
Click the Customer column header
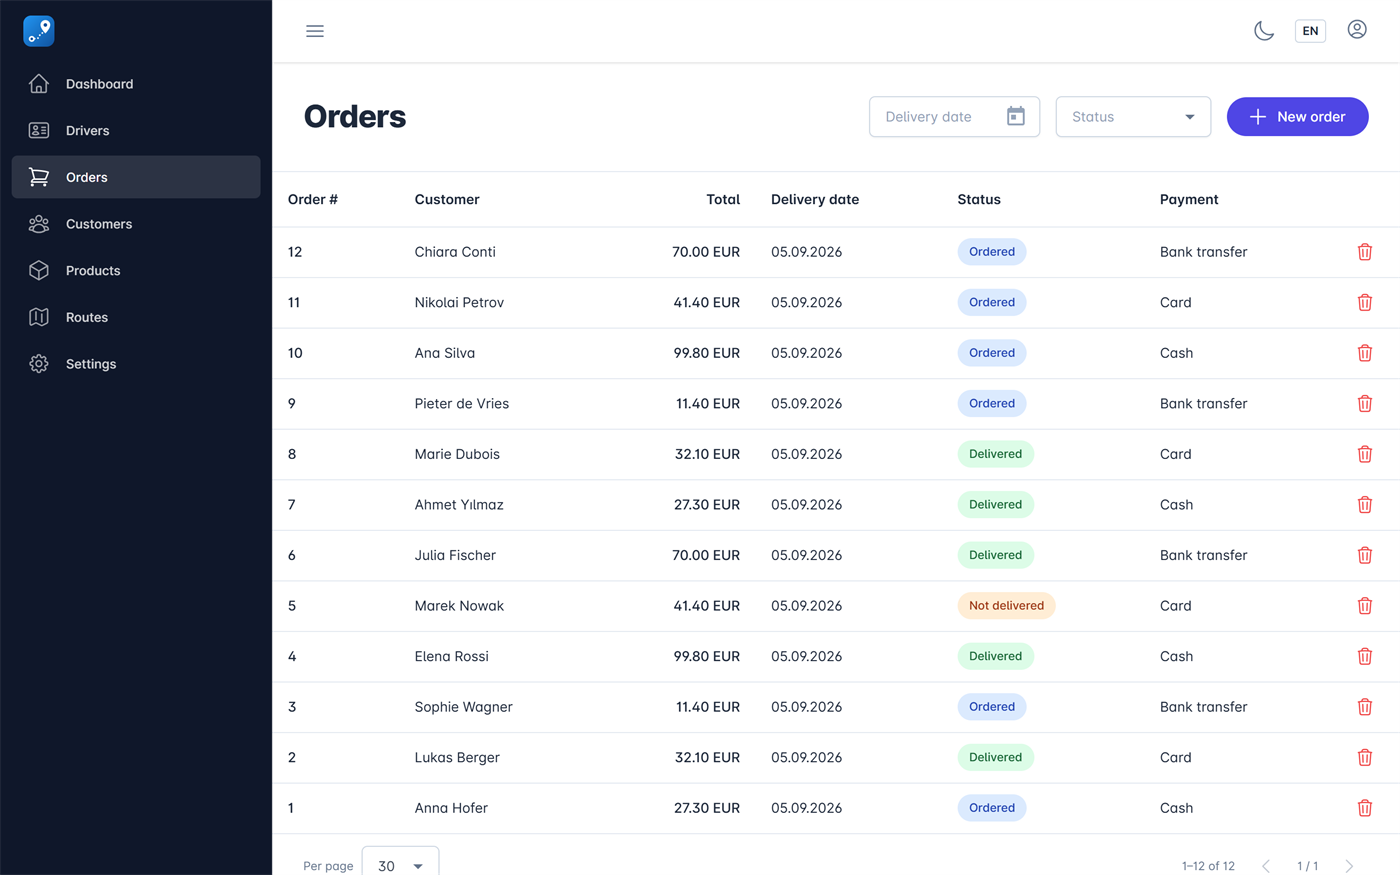pyautogui.click(x=447, y=199)
